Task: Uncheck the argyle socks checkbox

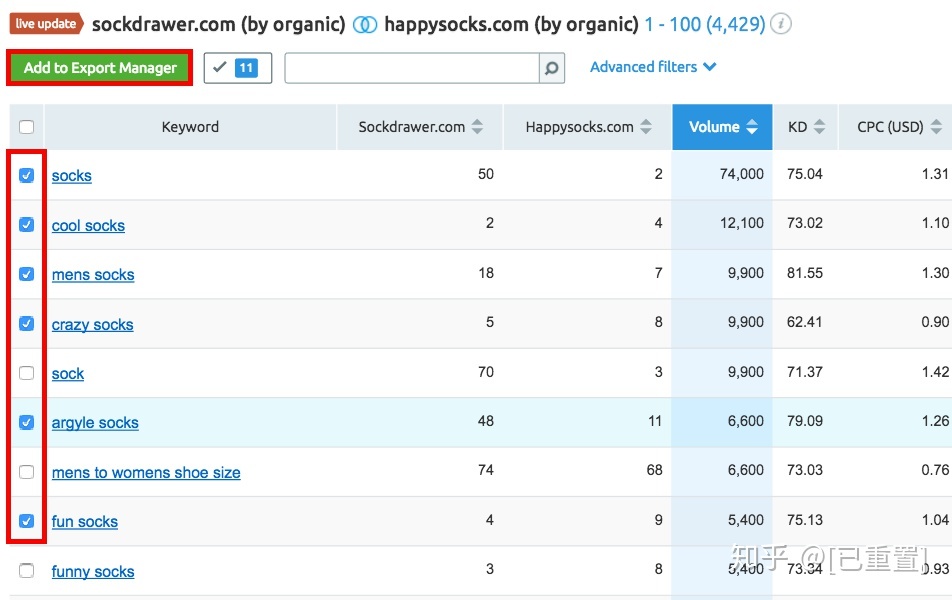Action: click(x=27, y=422)
